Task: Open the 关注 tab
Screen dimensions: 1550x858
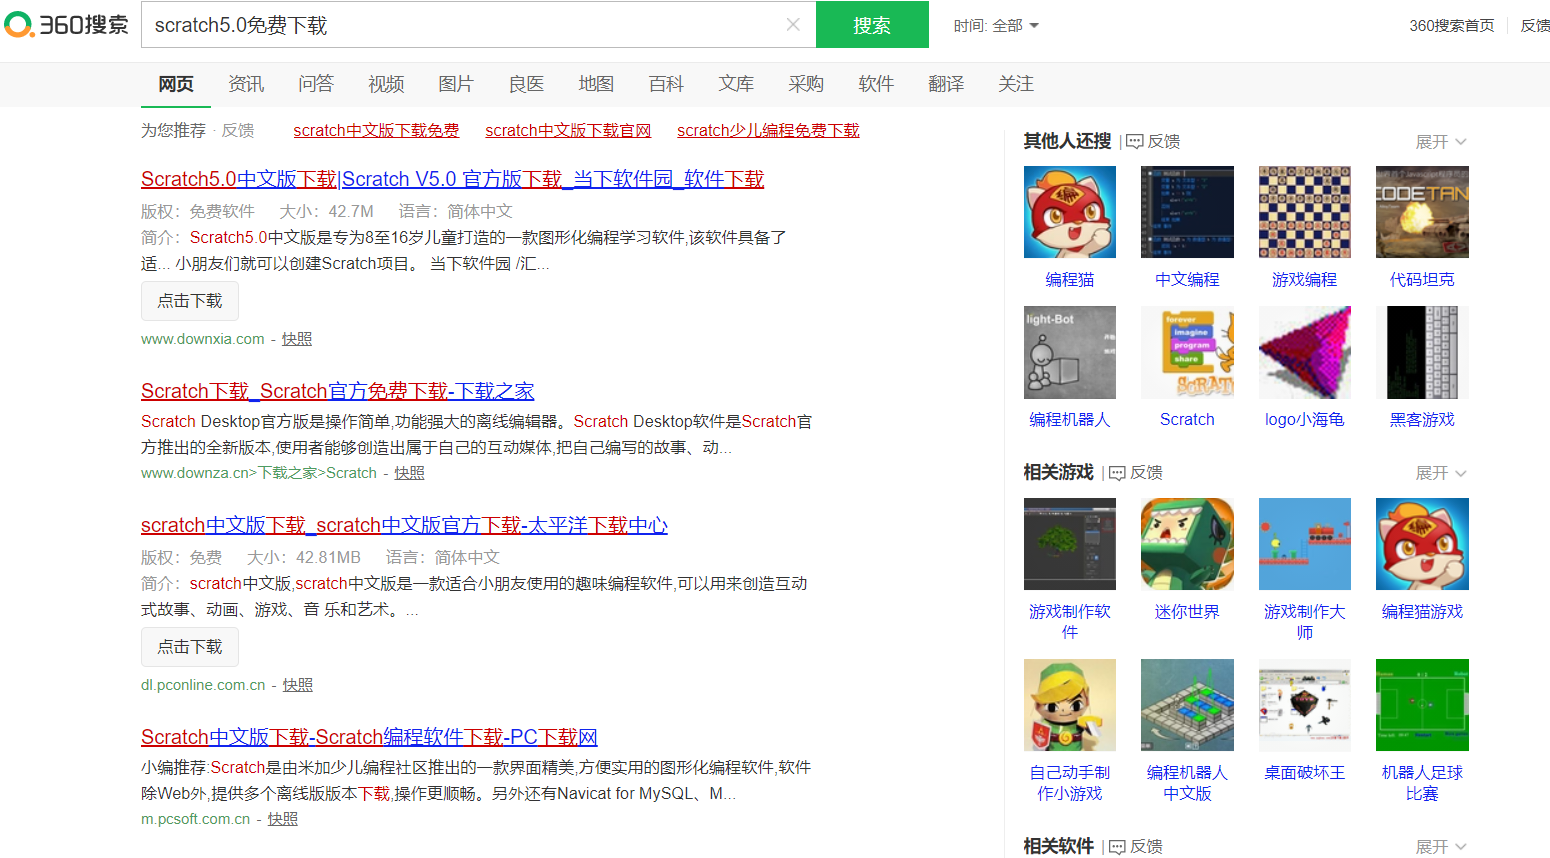Action: click(1016, 84)
